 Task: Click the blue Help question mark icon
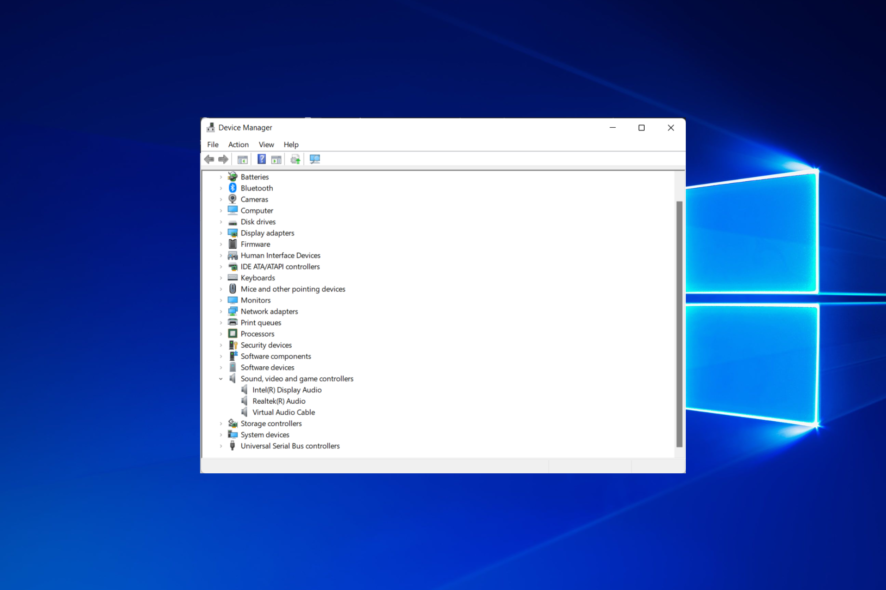(262, 159)
